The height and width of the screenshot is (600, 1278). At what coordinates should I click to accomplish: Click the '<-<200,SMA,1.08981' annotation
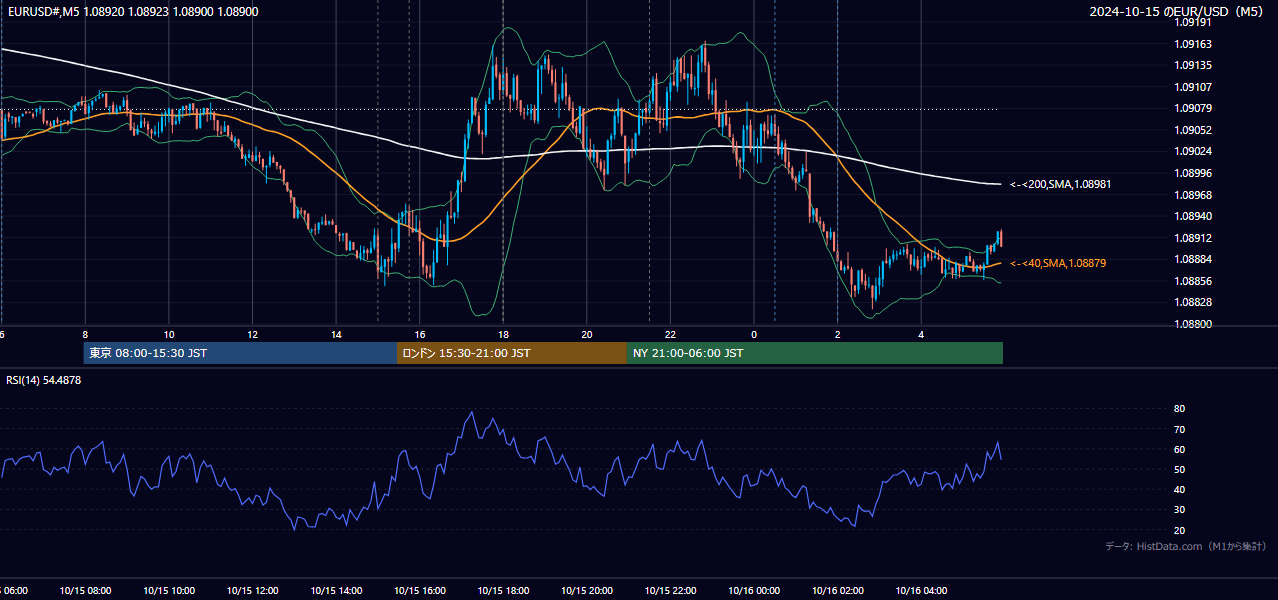[x=1060, y=184]
